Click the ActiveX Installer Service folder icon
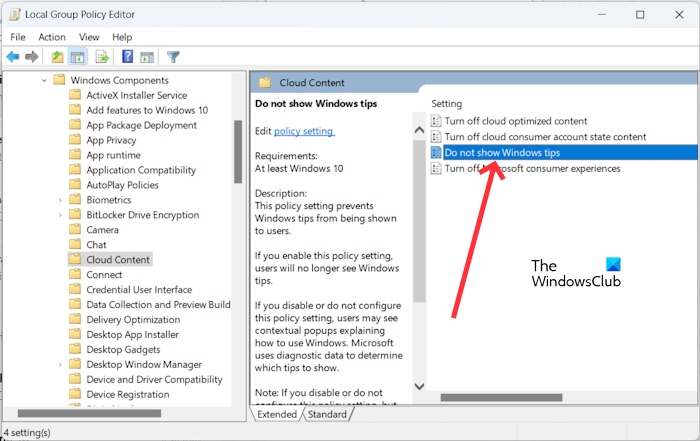 (x=75, y=95)
